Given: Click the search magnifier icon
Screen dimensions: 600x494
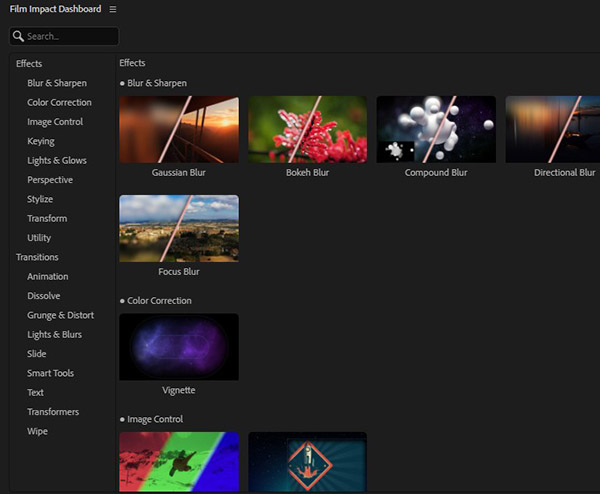Looking at the screenshot, I should [18, 36].
